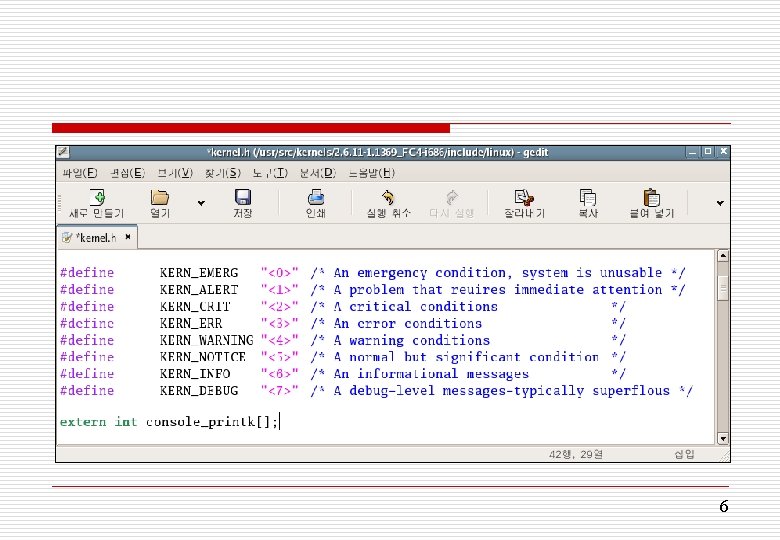Image resolution: width=780 pixels, height=540 pixels.
Task: Click the window resize grip at bottom-right corner
Action: coord(724,455)
